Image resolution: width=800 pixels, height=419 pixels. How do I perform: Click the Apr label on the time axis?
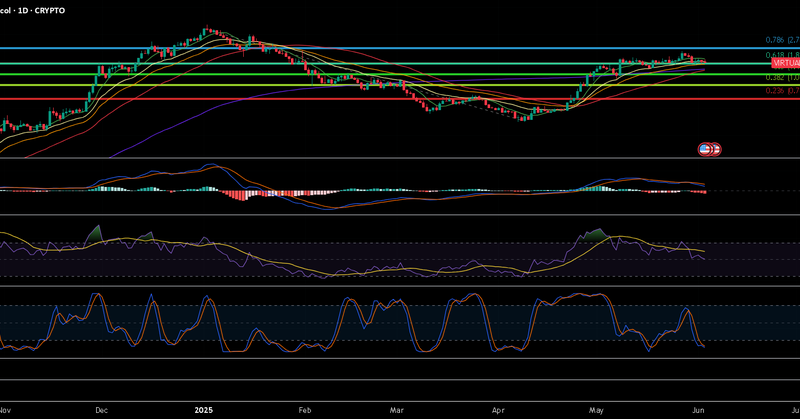point(498,410)
